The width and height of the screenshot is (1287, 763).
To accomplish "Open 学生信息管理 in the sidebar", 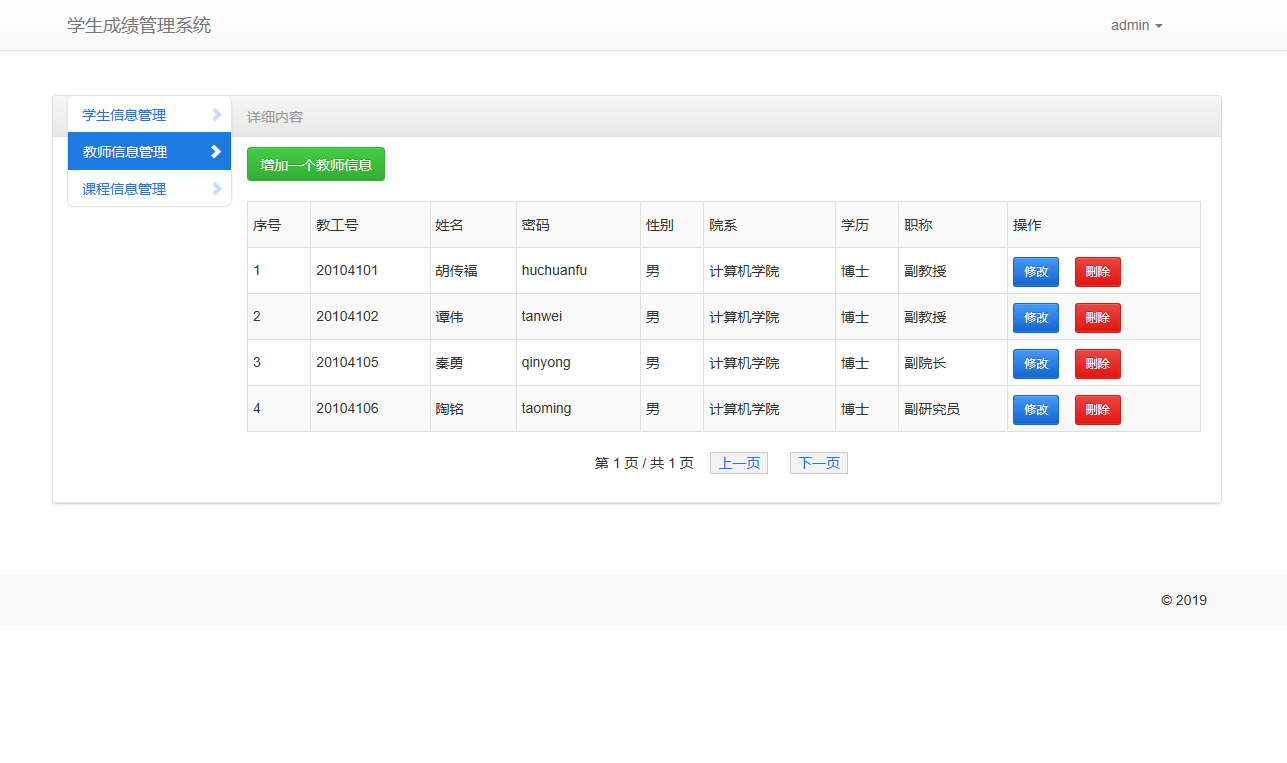I will pyautogui.click(x=125, y=115).
